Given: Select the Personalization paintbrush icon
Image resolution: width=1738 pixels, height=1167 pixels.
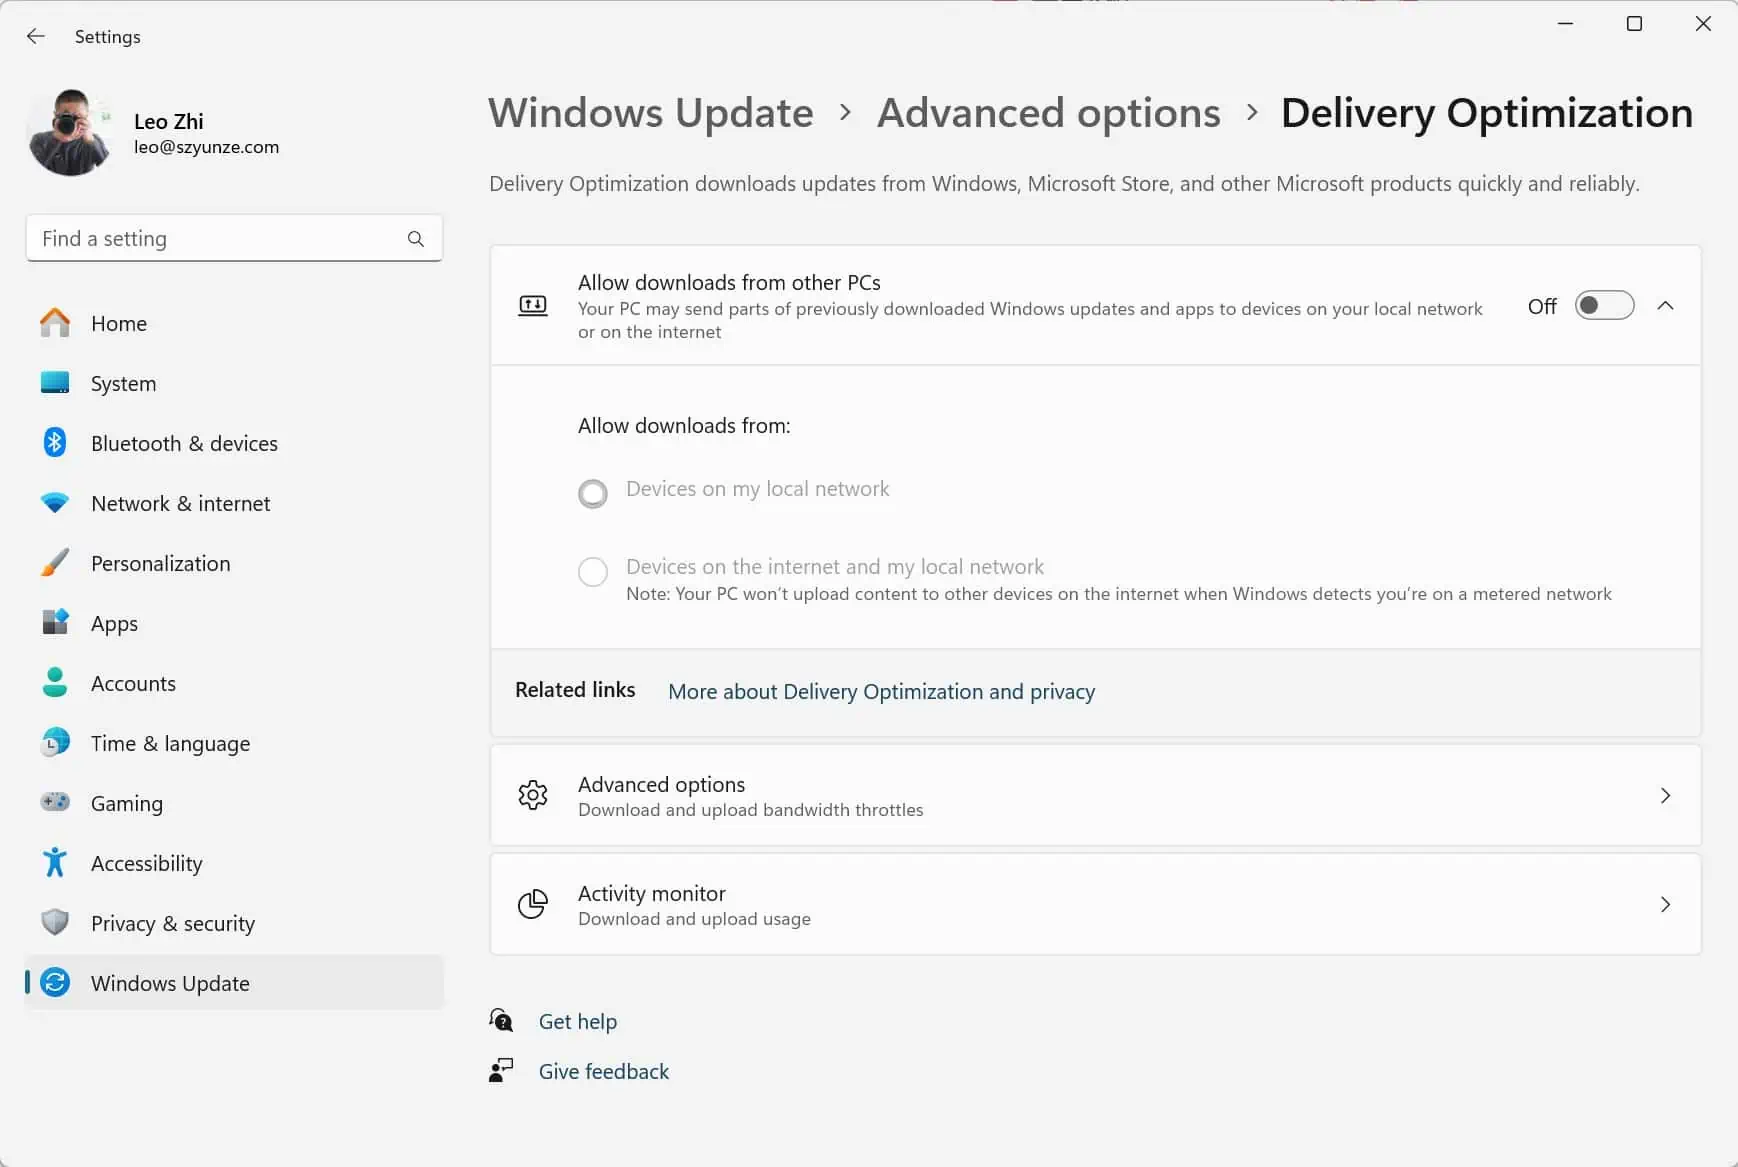Looking at the screenshot, I should [x=55, y=563].
